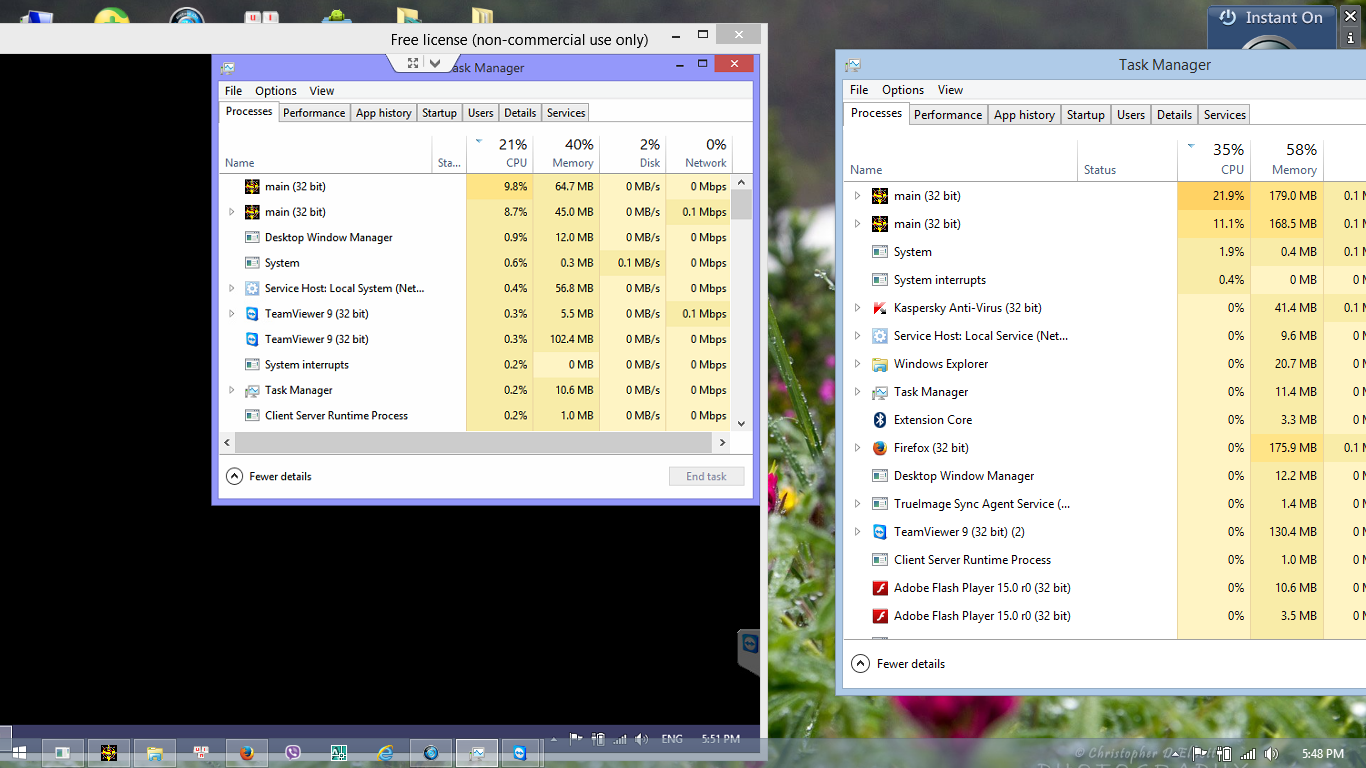Open remote tray Action Center flag
This screenshot has width=1366, height=768.
576,740
